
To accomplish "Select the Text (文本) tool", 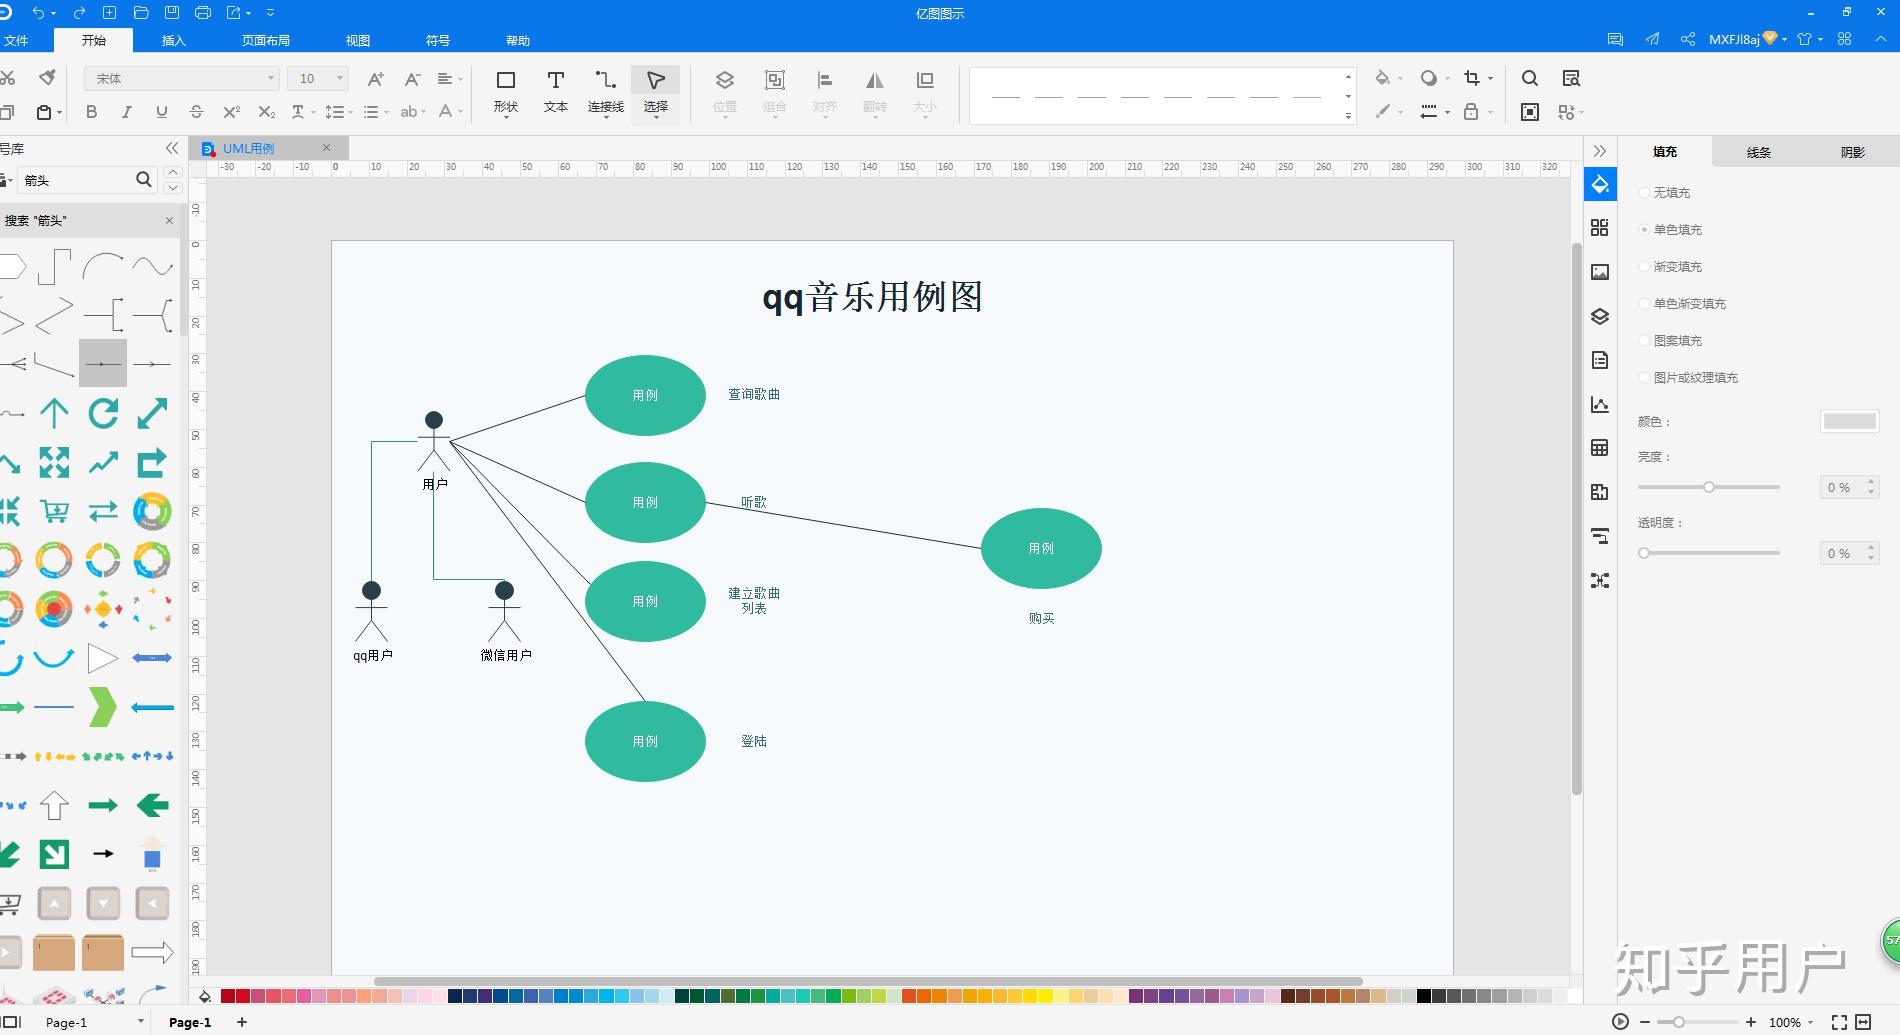I will (556, 92).
